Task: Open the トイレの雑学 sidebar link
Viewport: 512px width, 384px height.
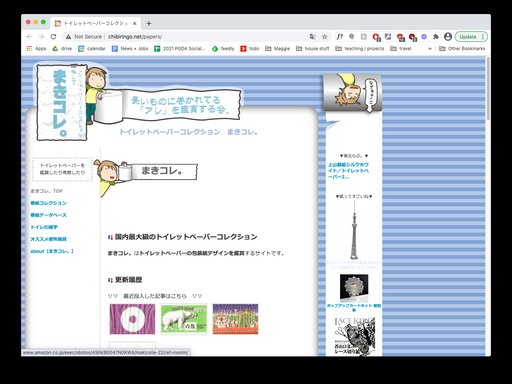Action: pos(44,227)
